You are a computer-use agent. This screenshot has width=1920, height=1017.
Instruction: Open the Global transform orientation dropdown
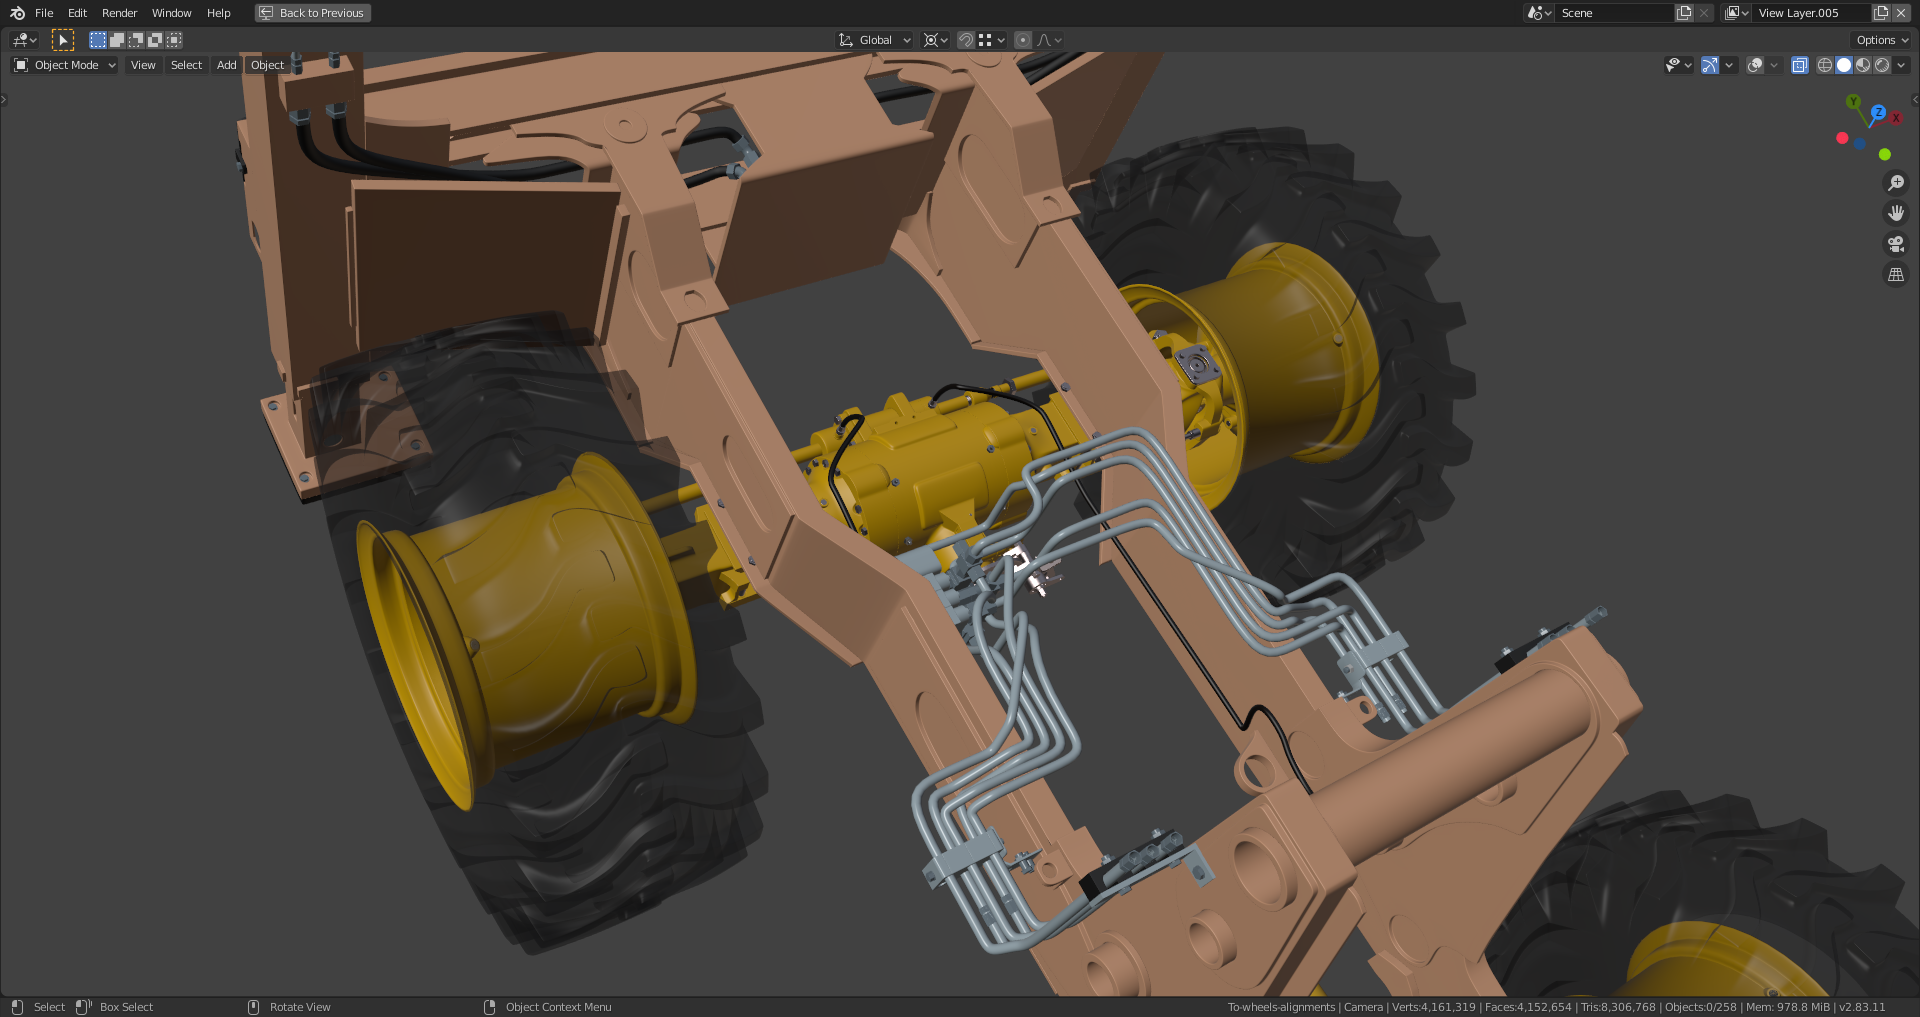[x=875, y=40]
